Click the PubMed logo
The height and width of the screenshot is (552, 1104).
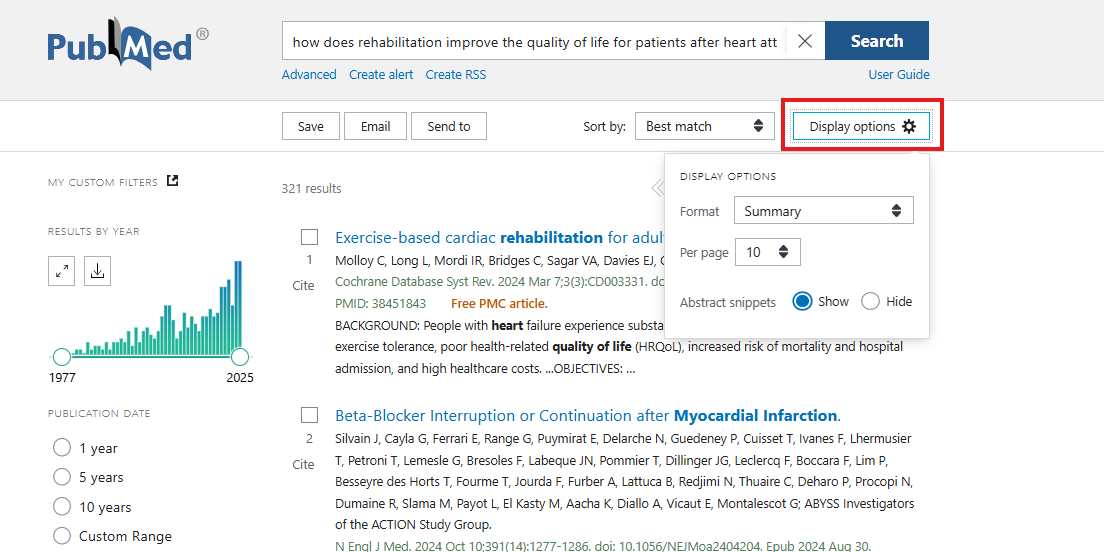pos(128,45)
